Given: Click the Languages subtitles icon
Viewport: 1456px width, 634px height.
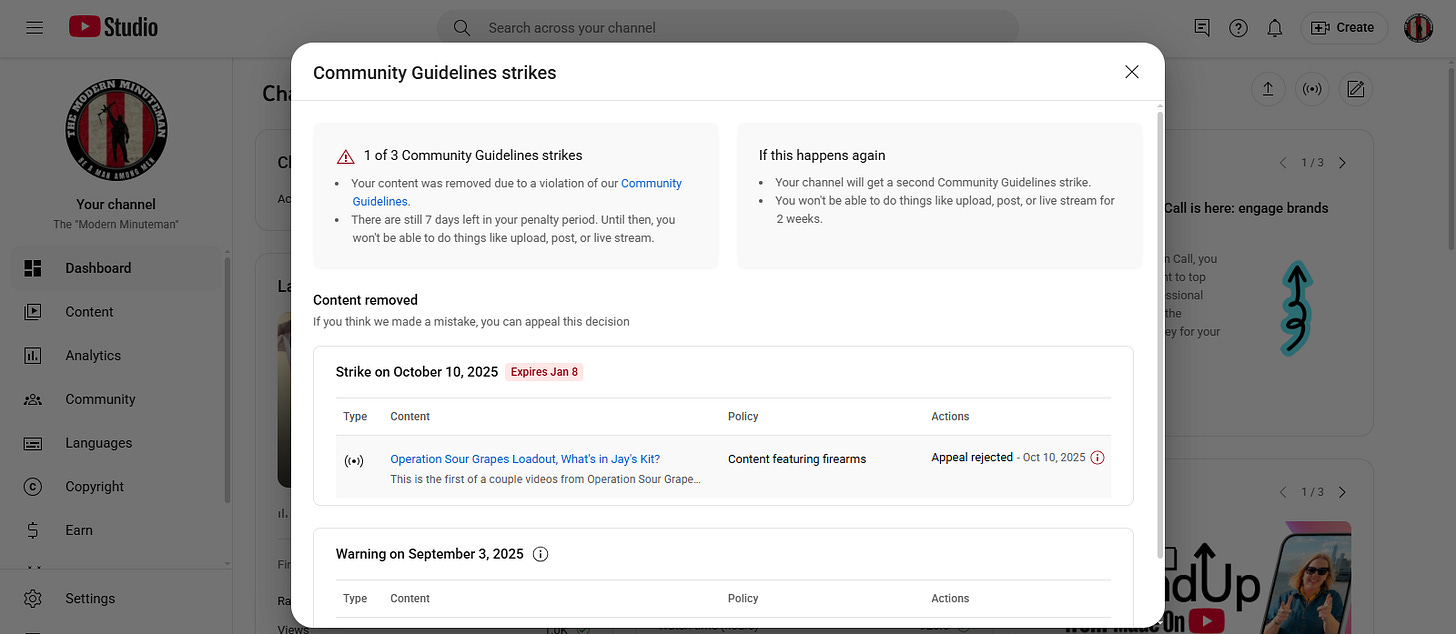Looking at the screenshot, I should (33, 443).
